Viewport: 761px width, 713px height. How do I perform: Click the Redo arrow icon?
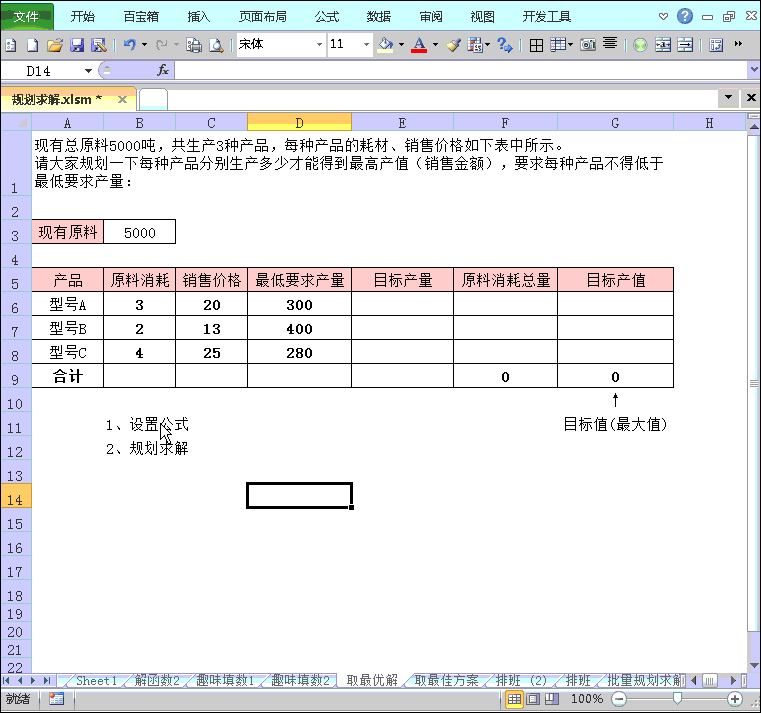[x=161, y=45]
